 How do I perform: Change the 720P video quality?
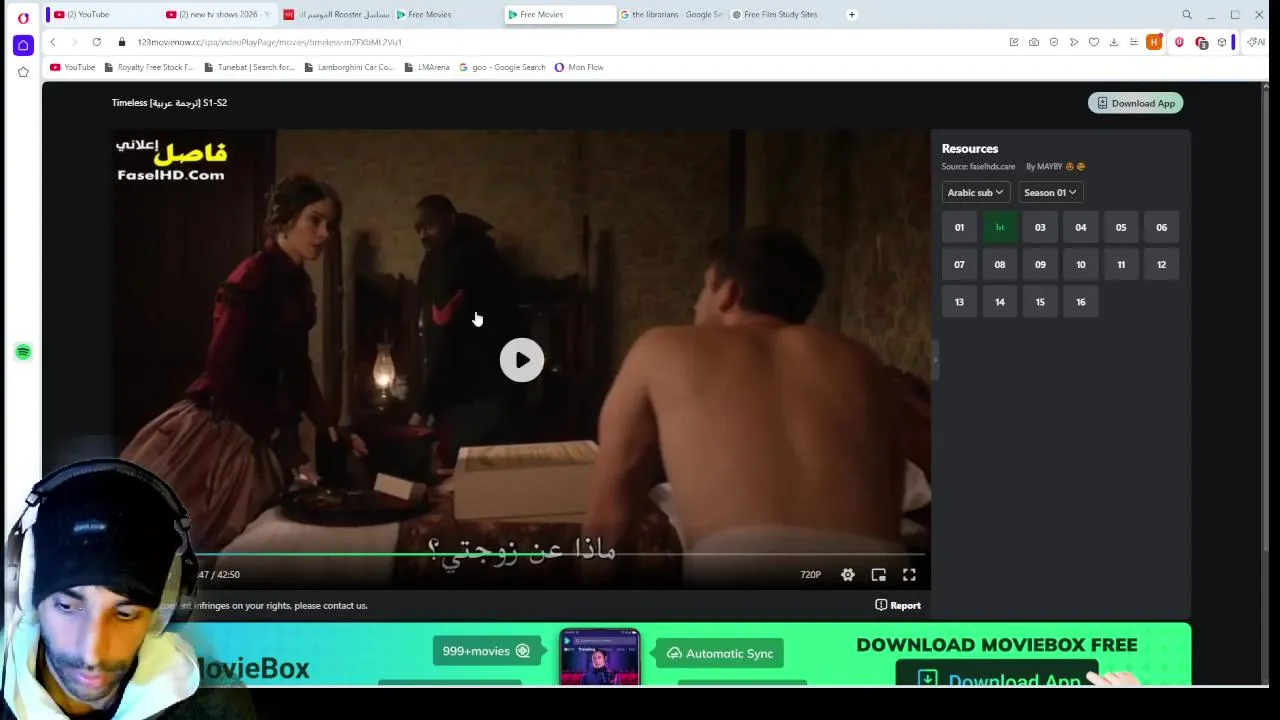click(810, 575)
